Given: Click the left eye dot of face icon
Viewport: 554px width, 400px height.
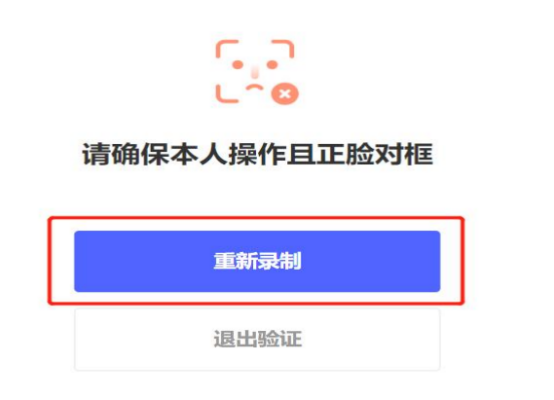Looking at the screenshot, I should 237,65.
